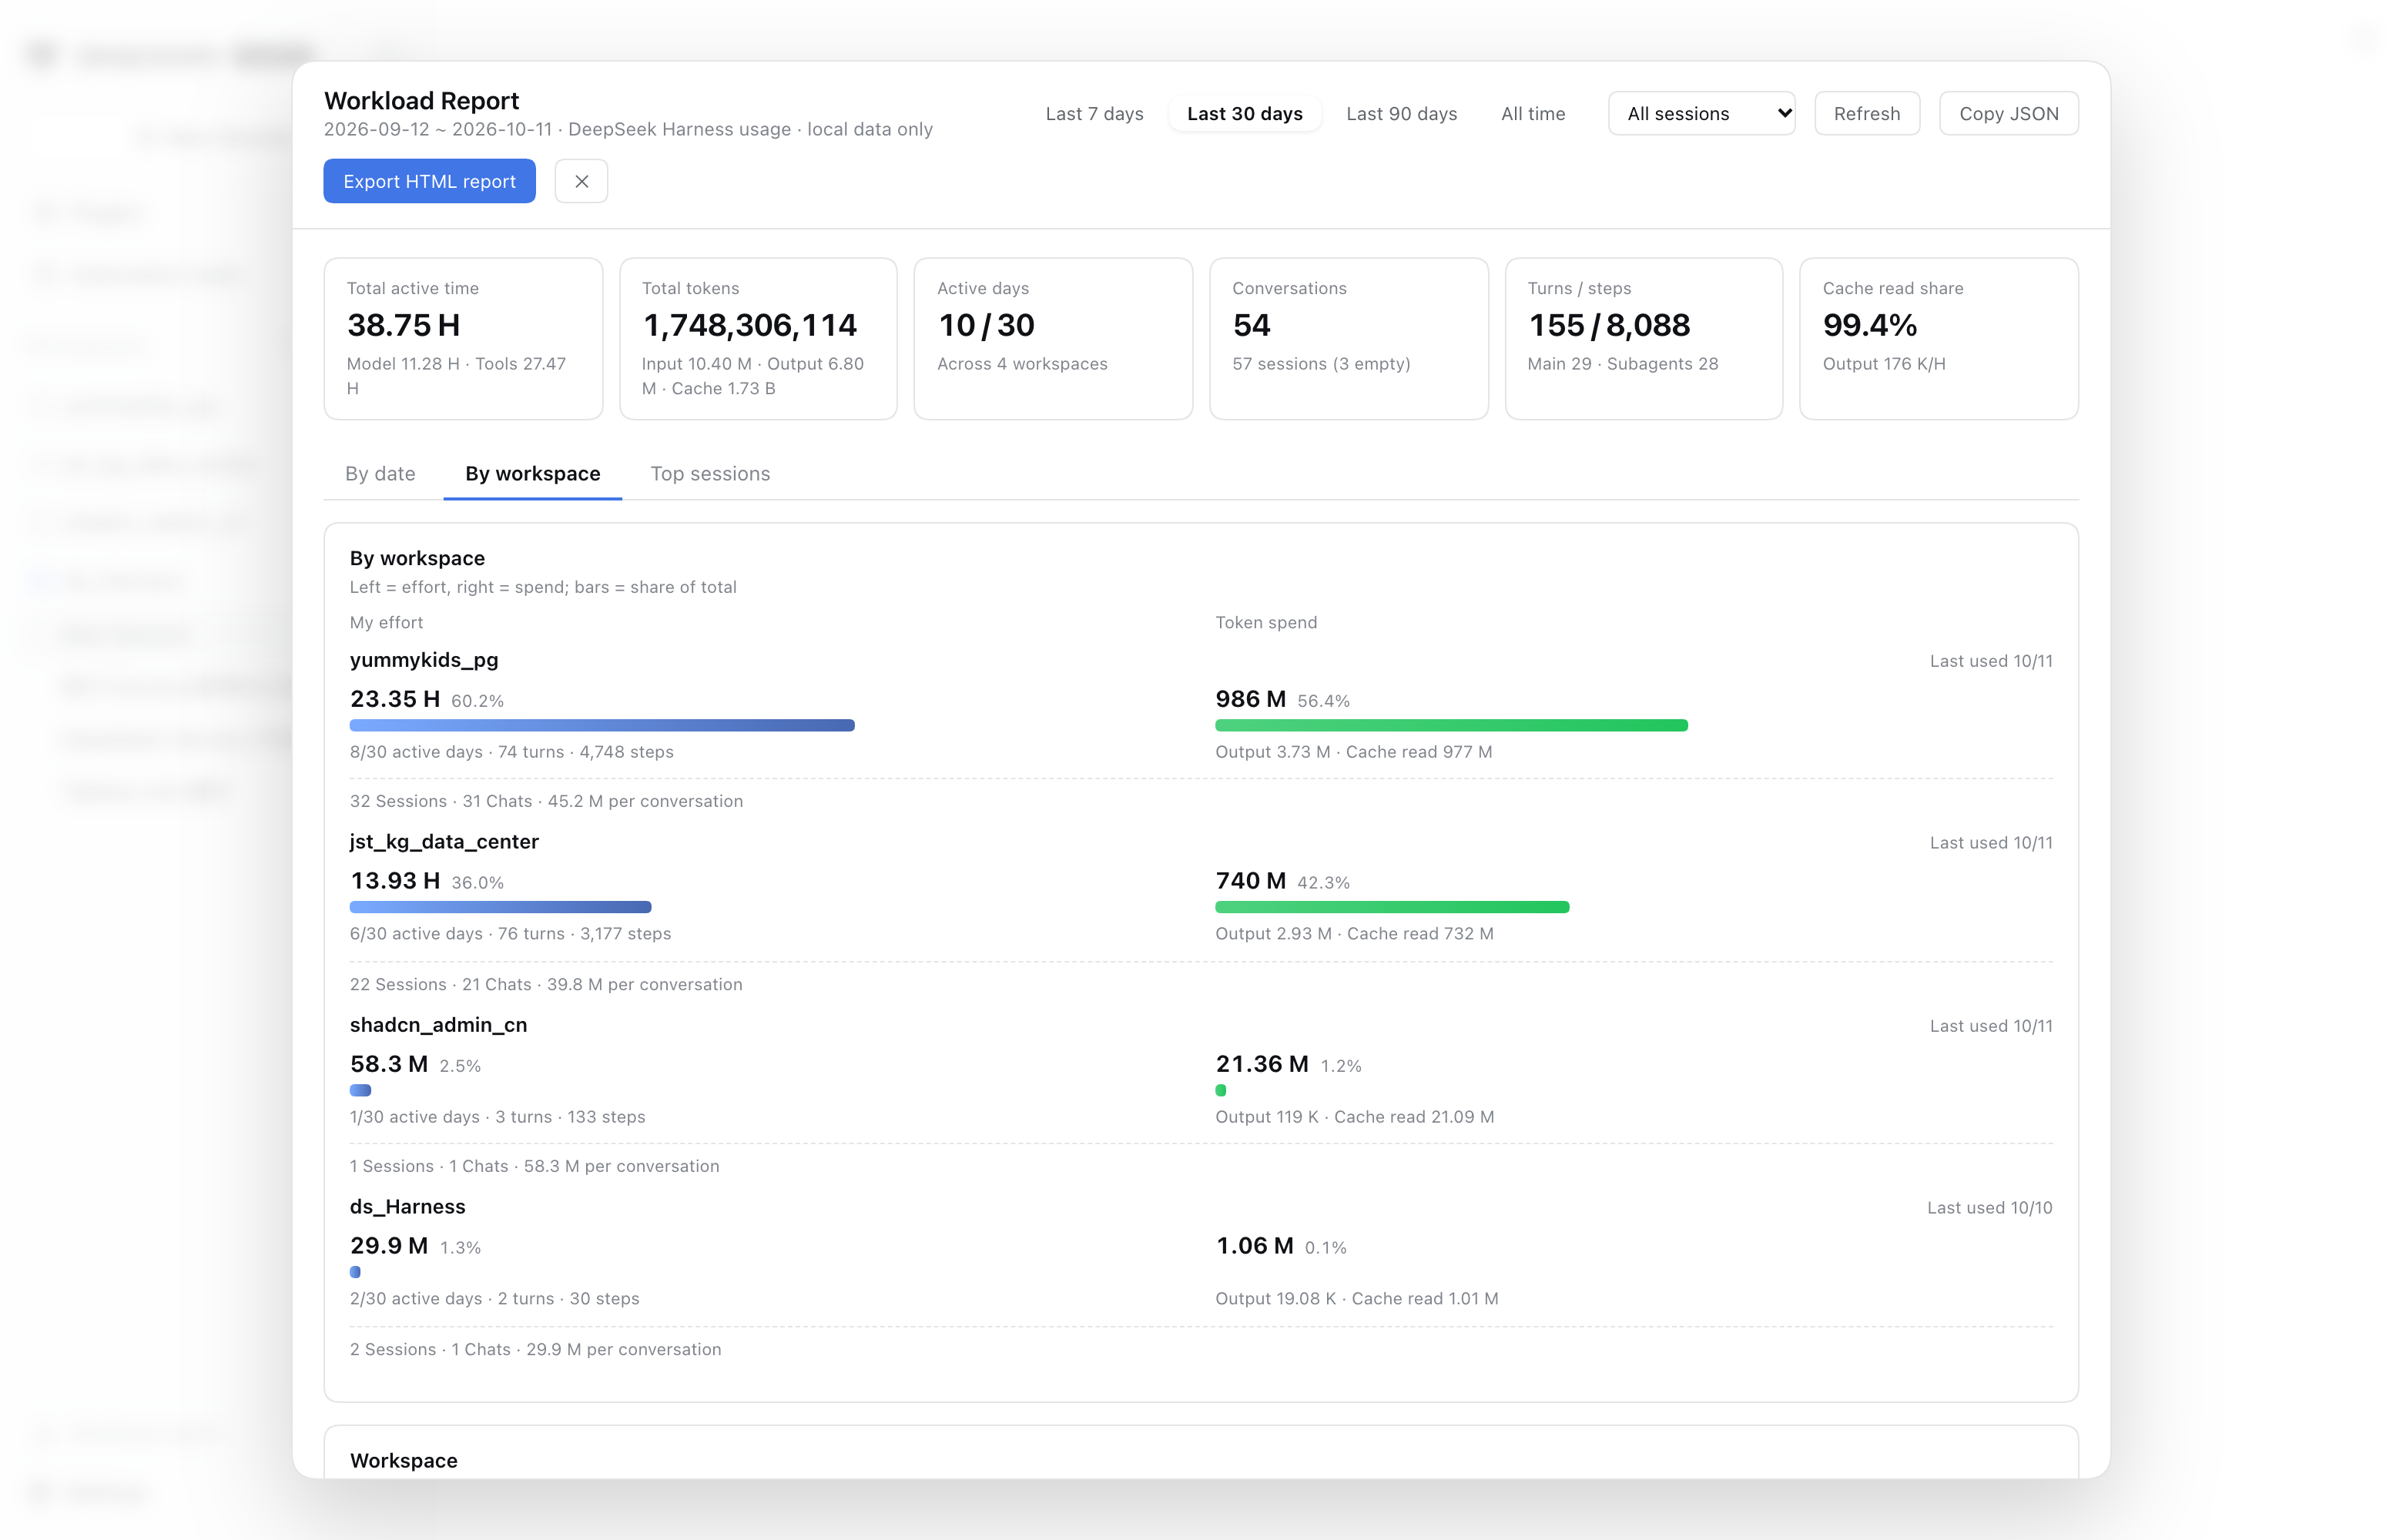
Task: Click the jst_kg_data_center workspace name
Action: click(444, 842)
